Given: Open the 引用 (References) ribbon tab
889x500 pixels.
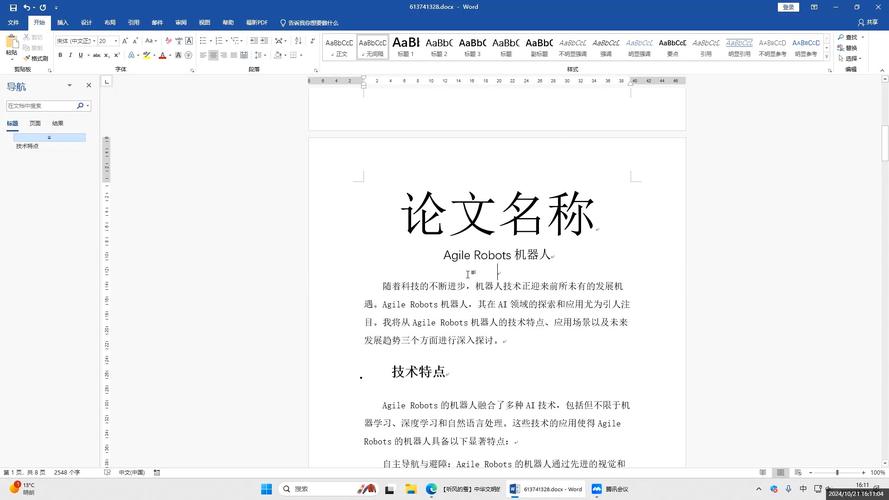Looking at the screenshot, I should tap(134, 23).
